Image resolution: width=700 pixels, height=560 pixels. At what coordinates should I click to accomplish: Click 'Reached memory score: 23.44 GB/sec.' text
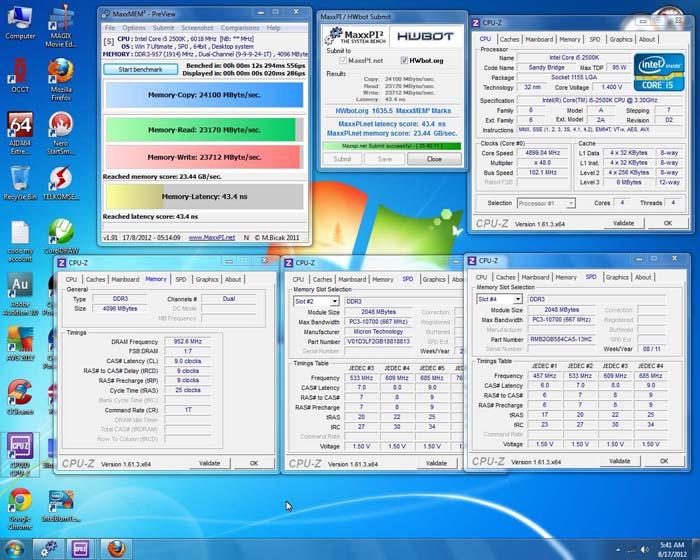162,176
